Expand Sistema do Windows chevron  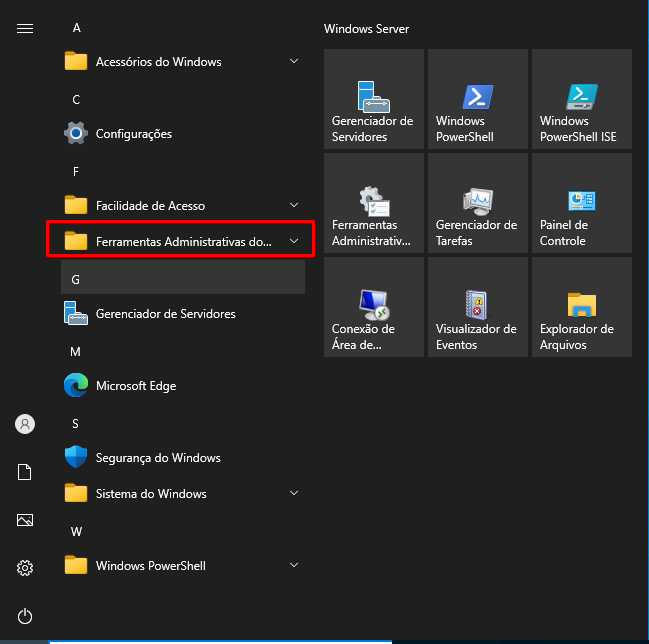click(x=294, y=493)
